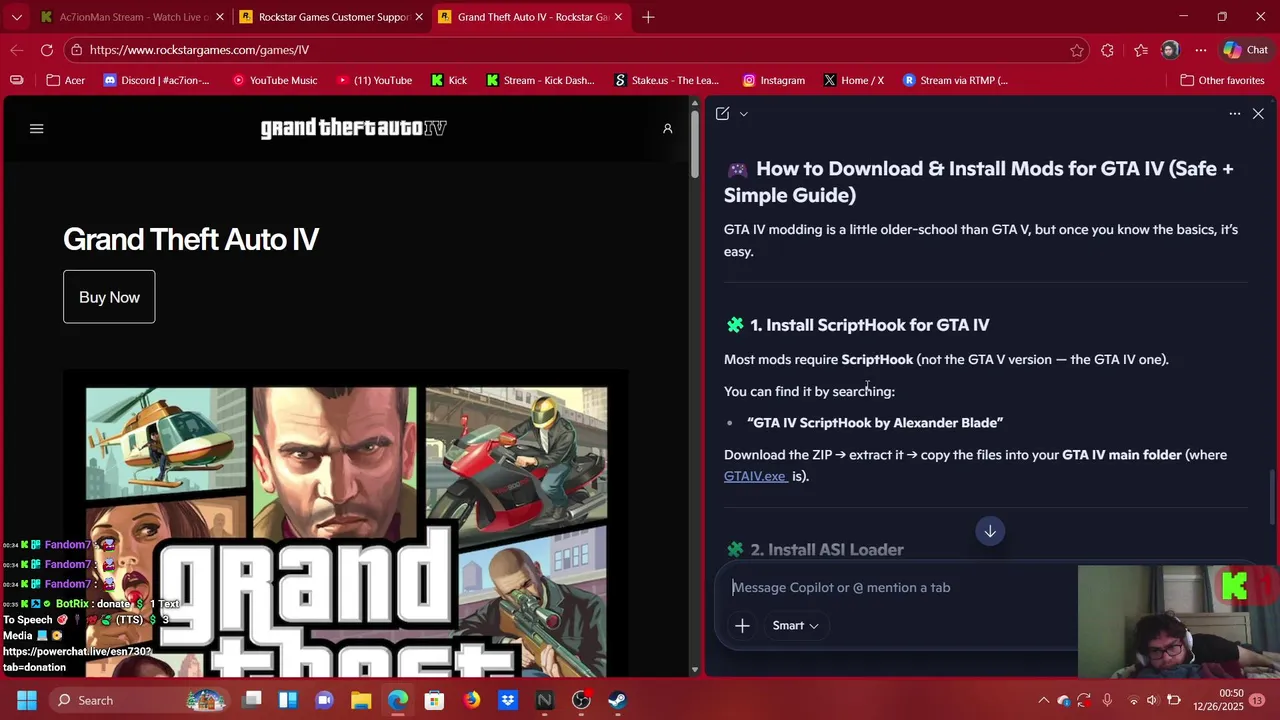Add page to favorites with star icon

click(x=1077, y=50)
